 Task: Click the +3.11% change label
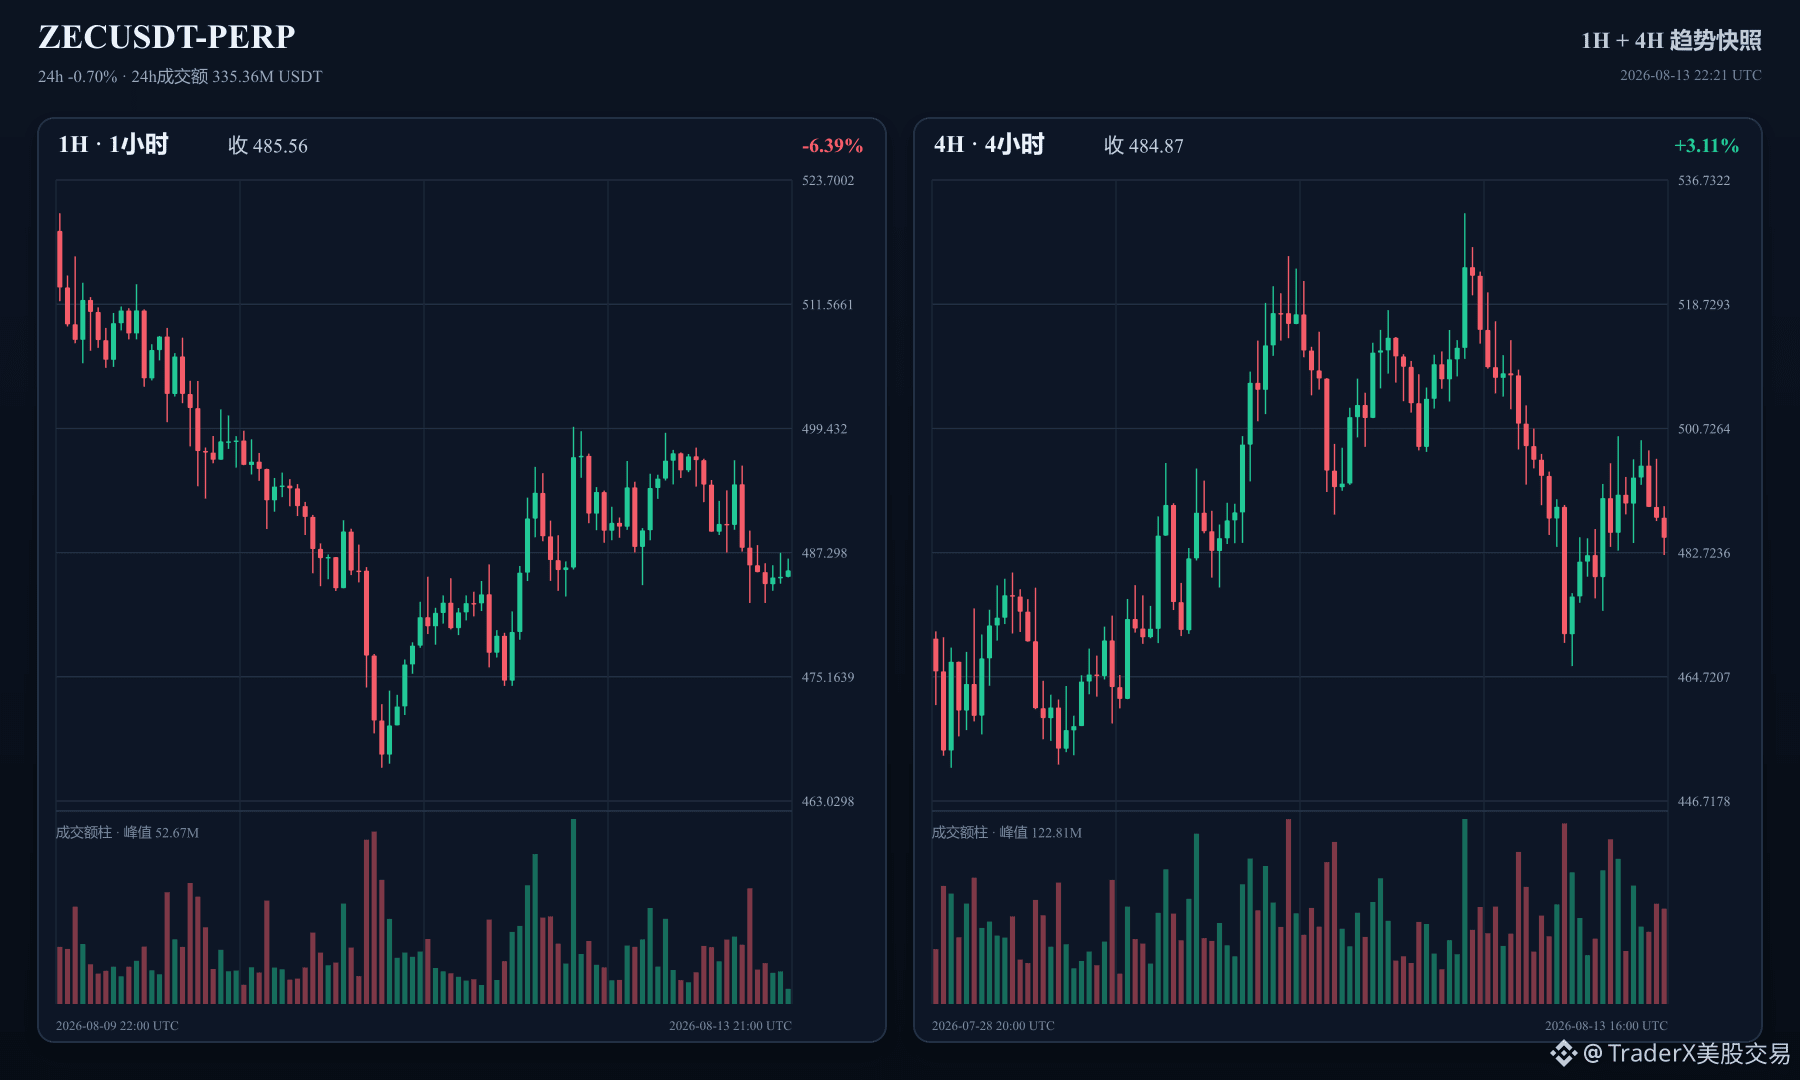(x=1707, y=146)
